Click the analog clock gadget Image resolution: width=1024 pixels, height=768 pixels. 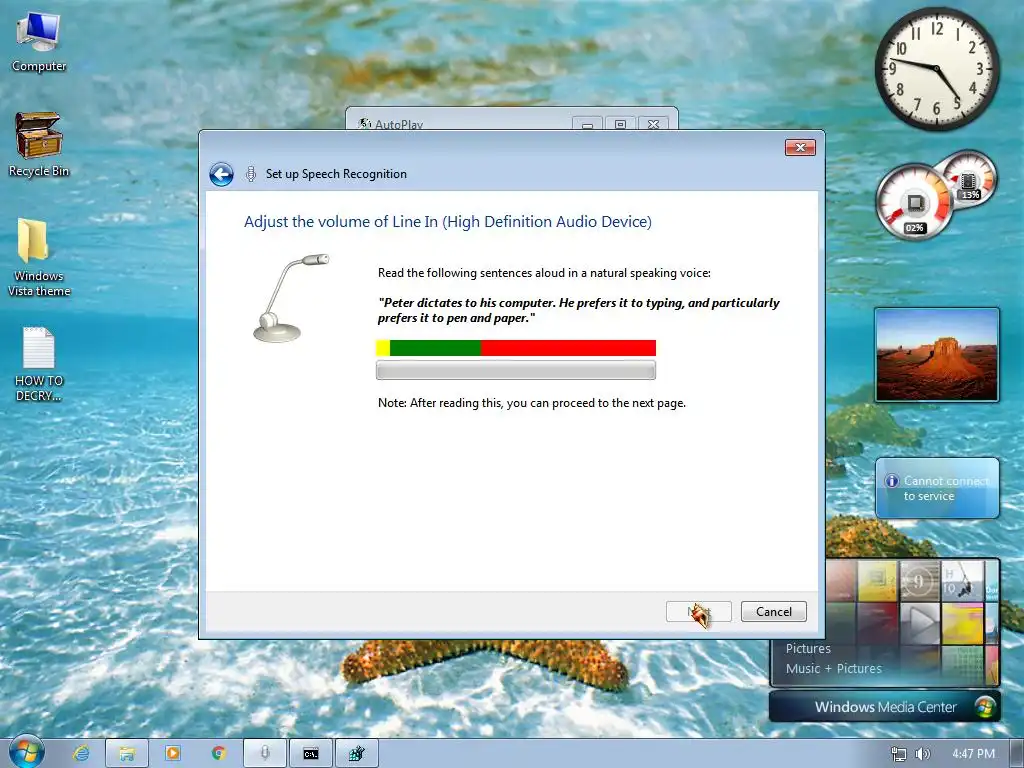936,69
